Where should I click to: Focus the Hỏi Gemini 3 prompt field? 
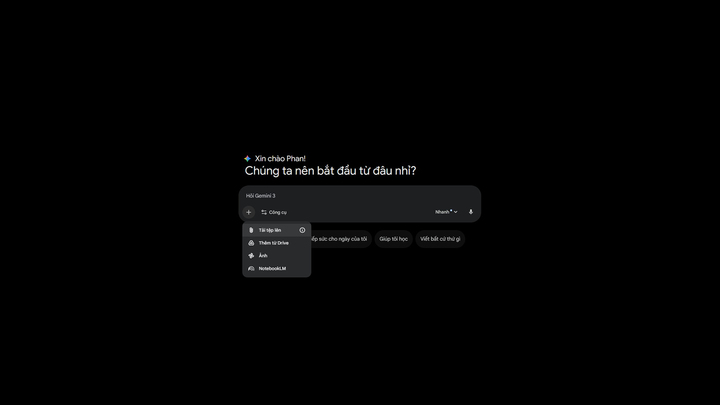(x=360, y=196)
